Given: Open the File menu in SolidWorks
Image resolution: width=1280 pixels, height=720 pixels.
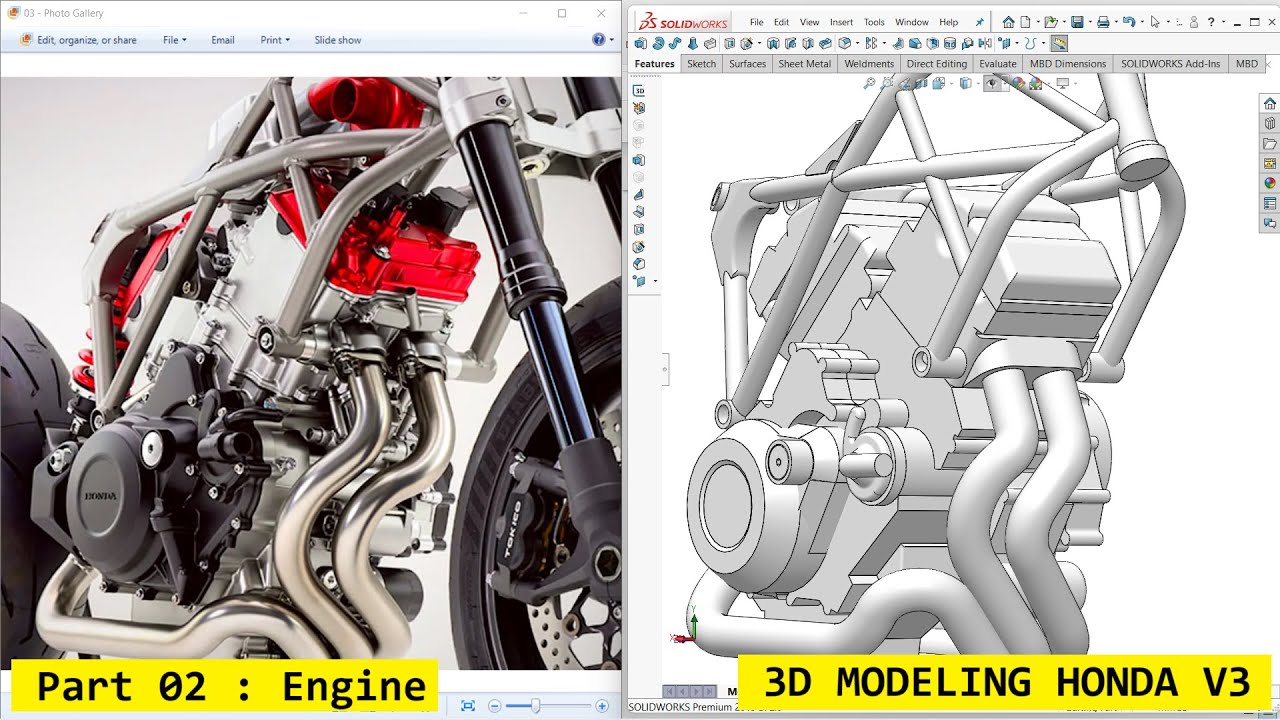Looking at the screenshot, I should [x=757, y=22].
